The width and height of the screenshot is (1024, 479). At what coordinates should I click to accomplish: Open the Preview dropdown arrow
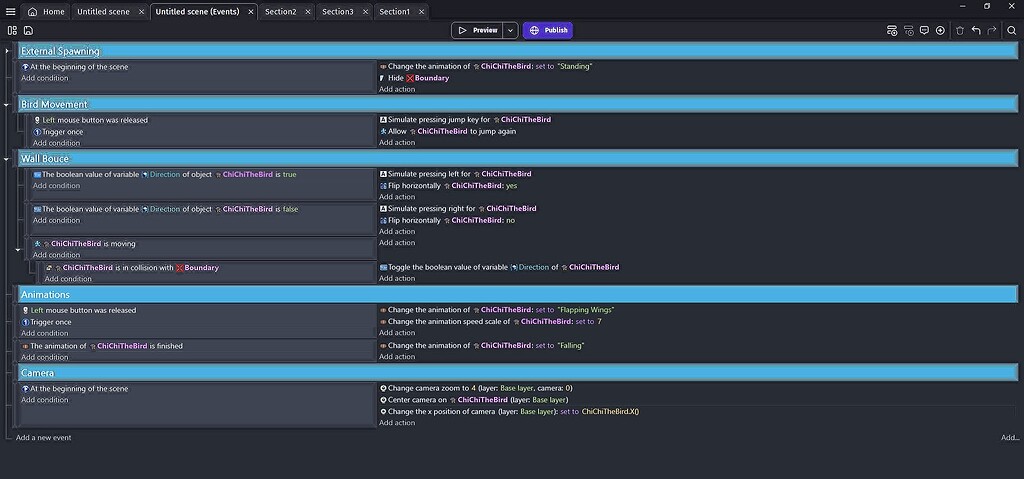(x=510, y=30)
